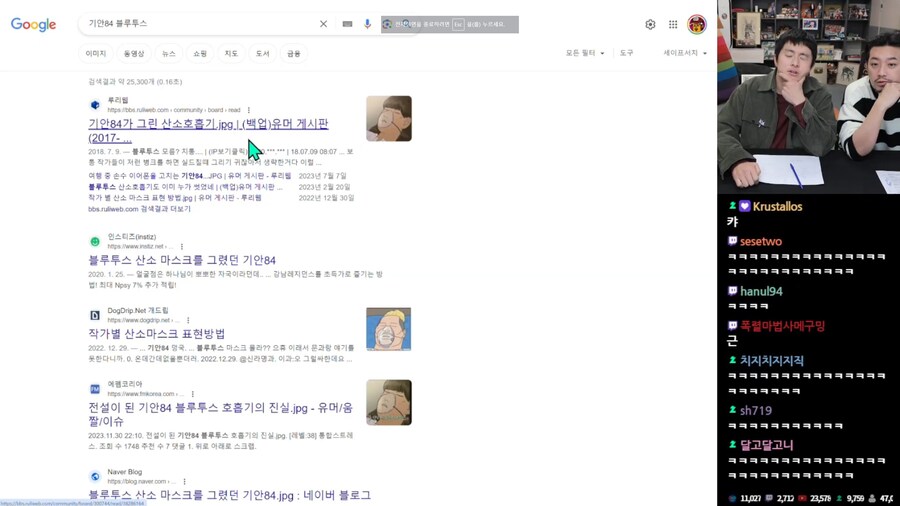
Task: Open the Google account profile avatar
Action: (x=697, y=25)
